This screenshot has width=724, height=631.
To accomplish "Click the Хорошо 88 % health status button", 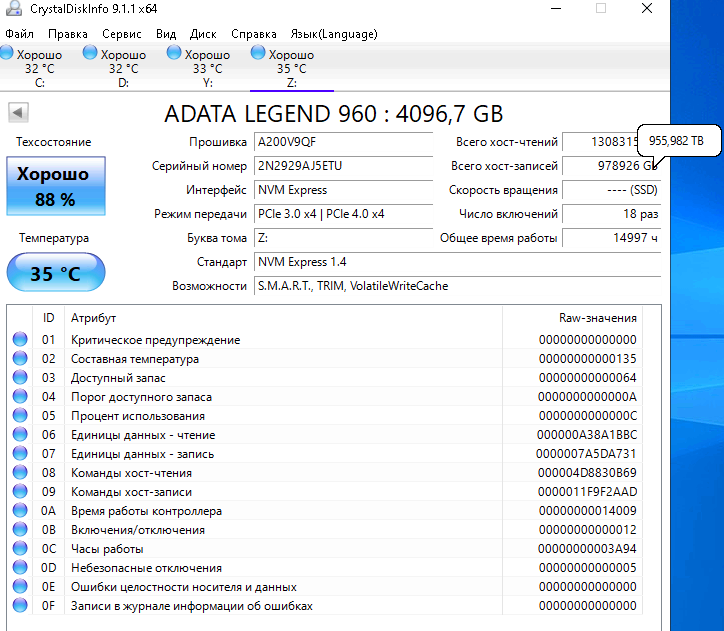I will 56,186.
